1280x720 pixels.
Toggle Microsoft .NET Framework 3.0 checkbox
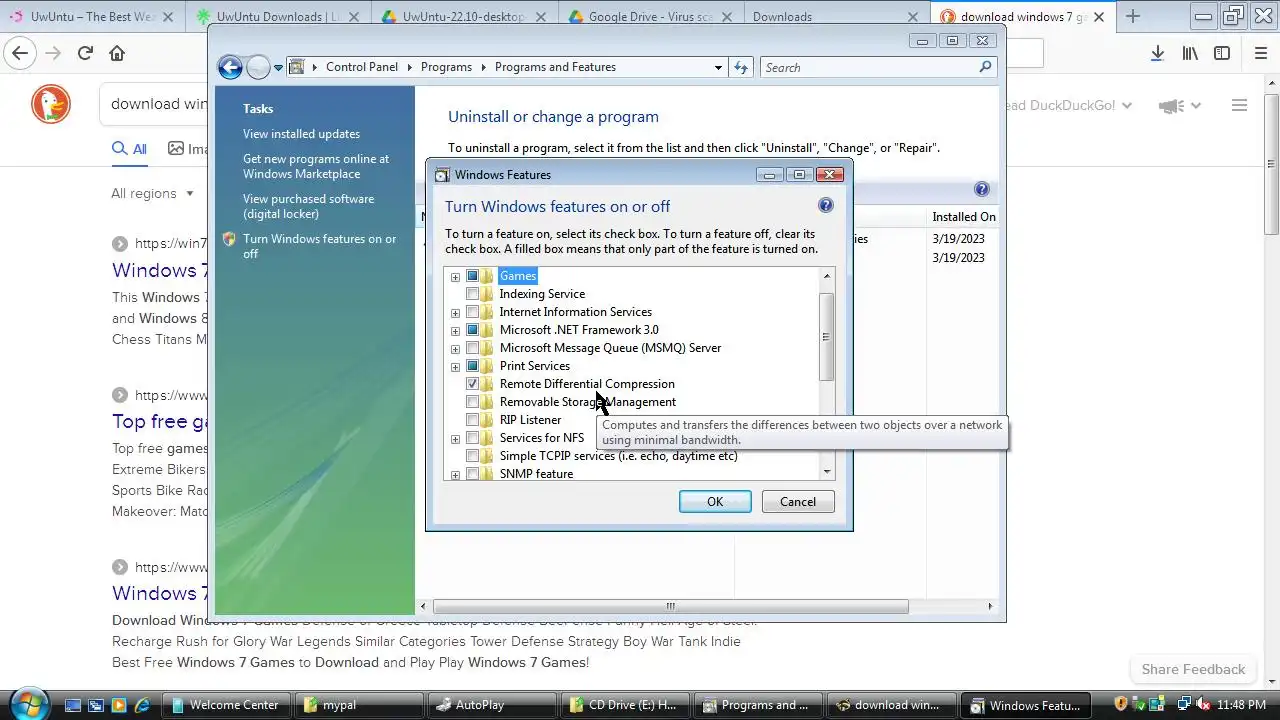point(473,330)
